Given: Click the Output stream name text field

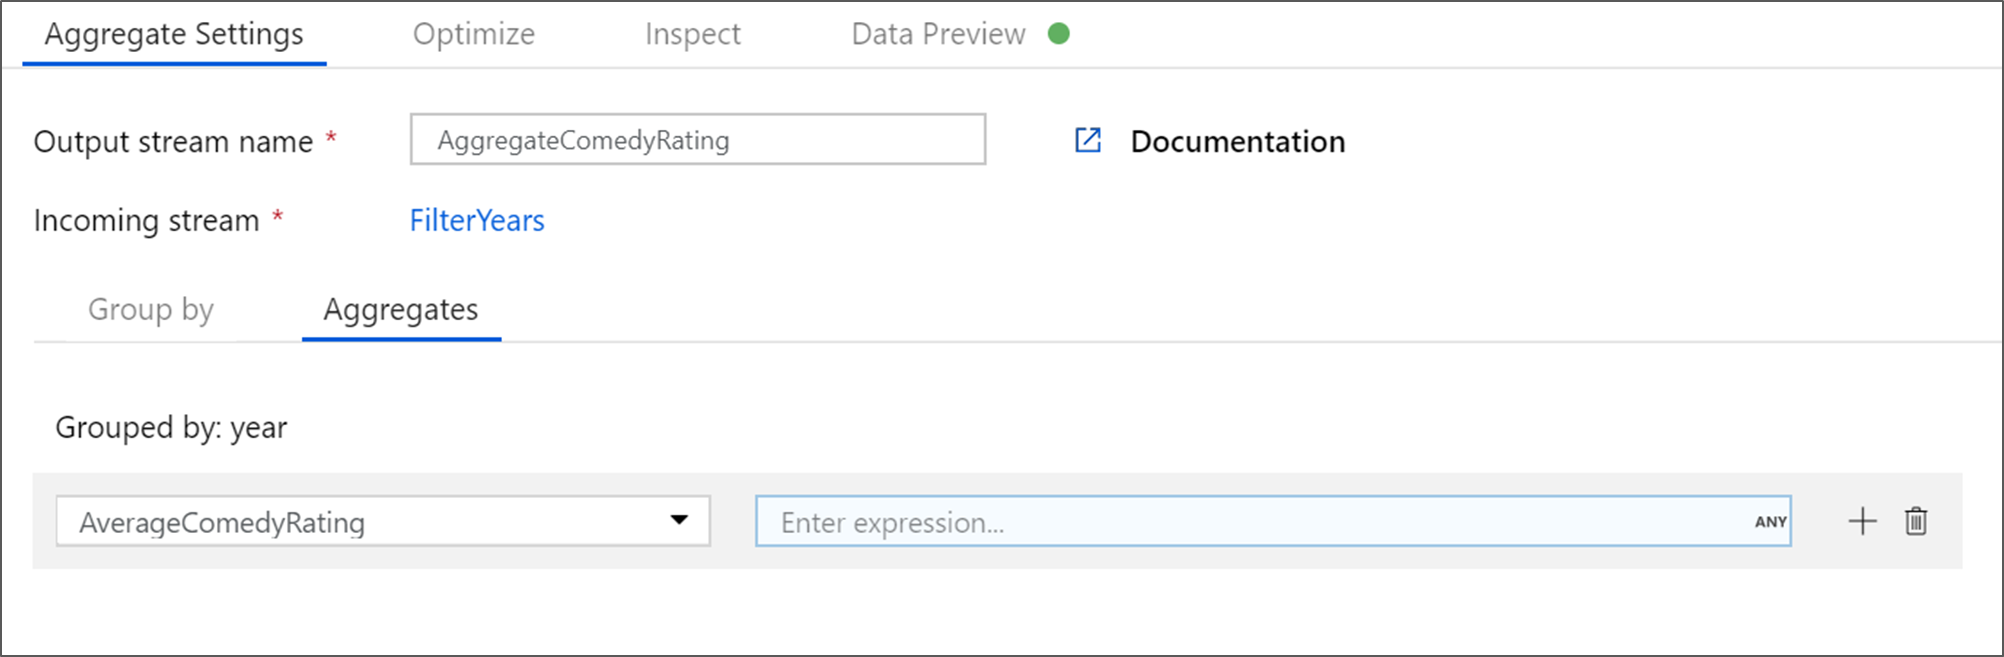Looking at the screenshot, I should point(697,140).
